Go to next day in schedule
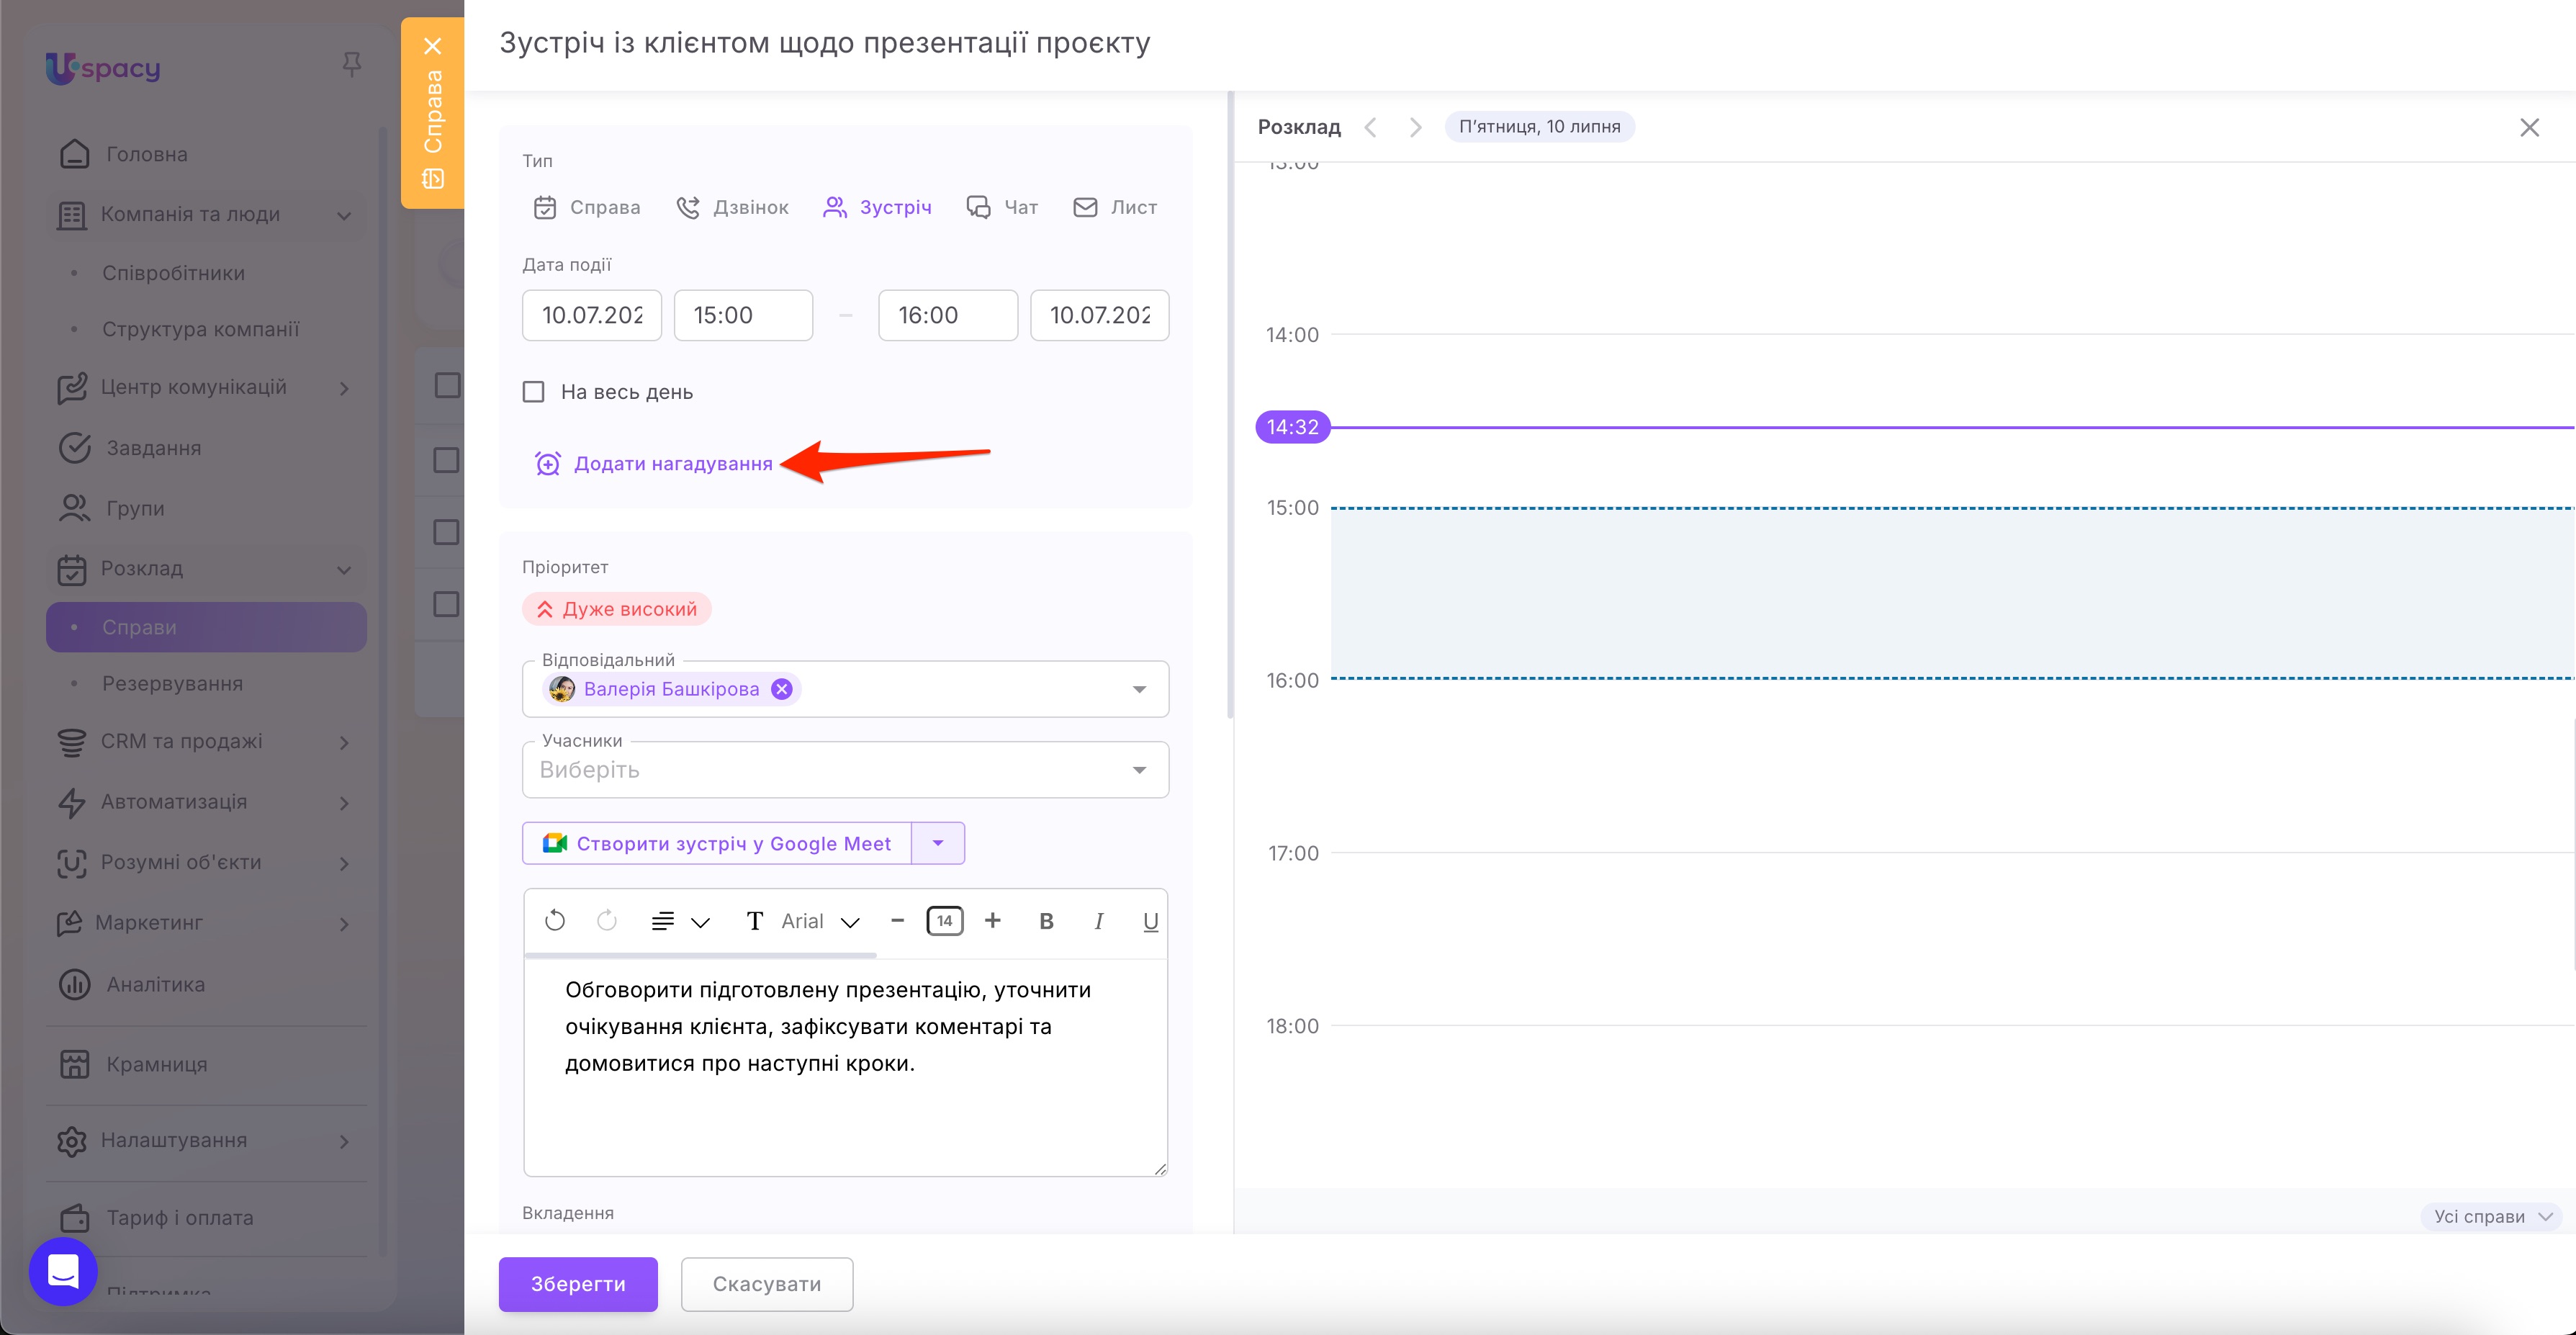This screenshot has height=1335, width=2576. click(1415, 127)
